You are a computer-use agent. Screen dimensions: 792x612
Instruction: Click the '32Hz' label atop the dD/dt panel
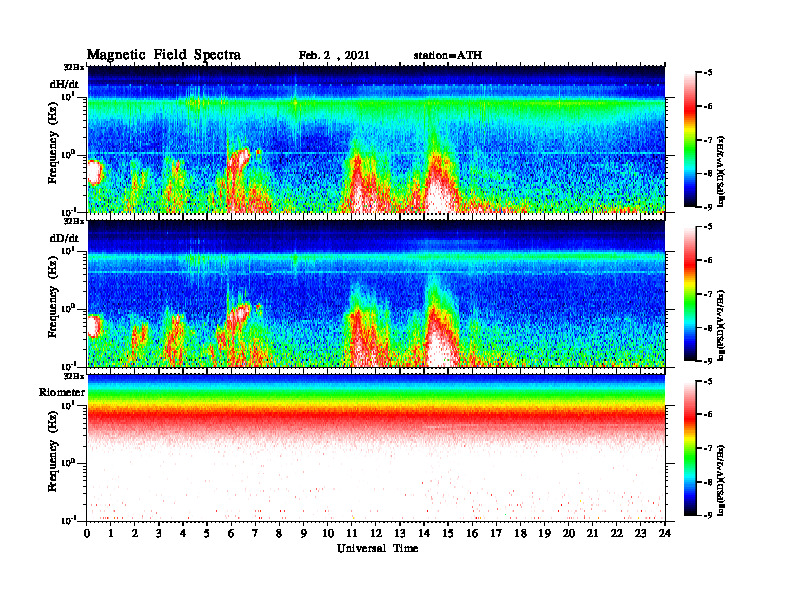click(x=74, y=221)
